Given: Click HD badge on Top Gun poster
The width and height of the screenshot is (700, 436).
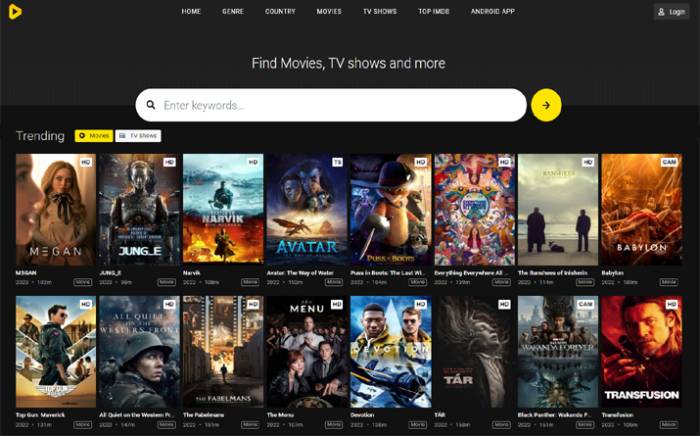Looking at the screenshot, I should click(86, 304).
